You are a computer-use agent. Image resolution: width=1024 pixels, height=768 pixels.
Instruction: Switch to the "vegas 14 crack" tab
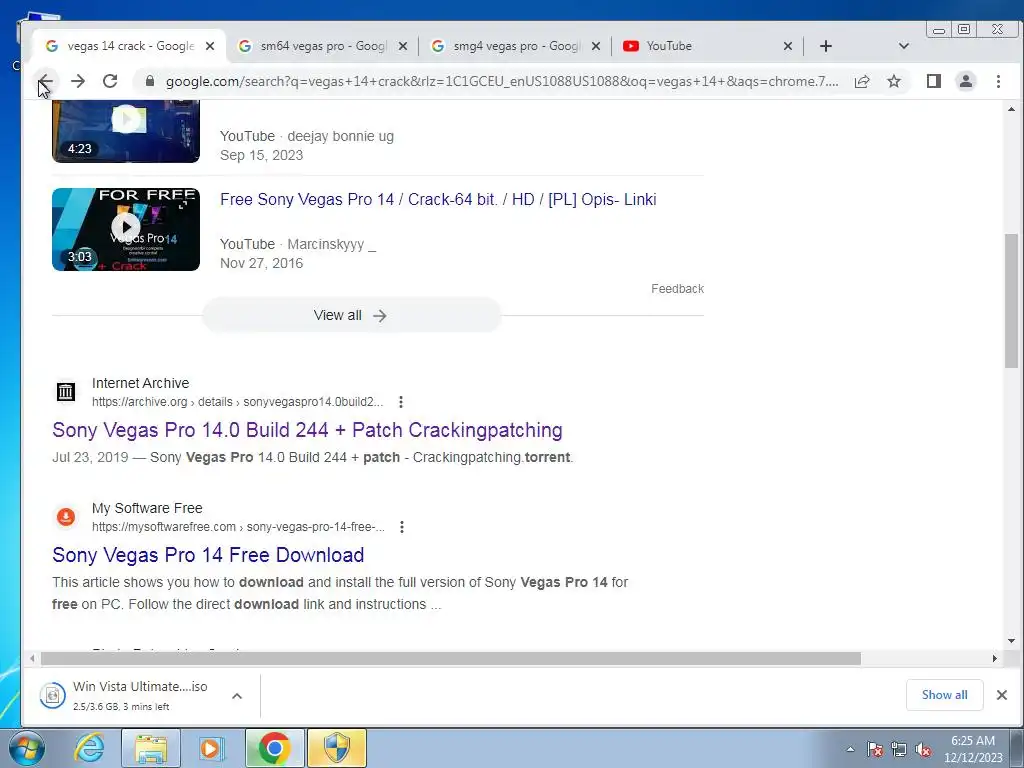click(129, 46)
